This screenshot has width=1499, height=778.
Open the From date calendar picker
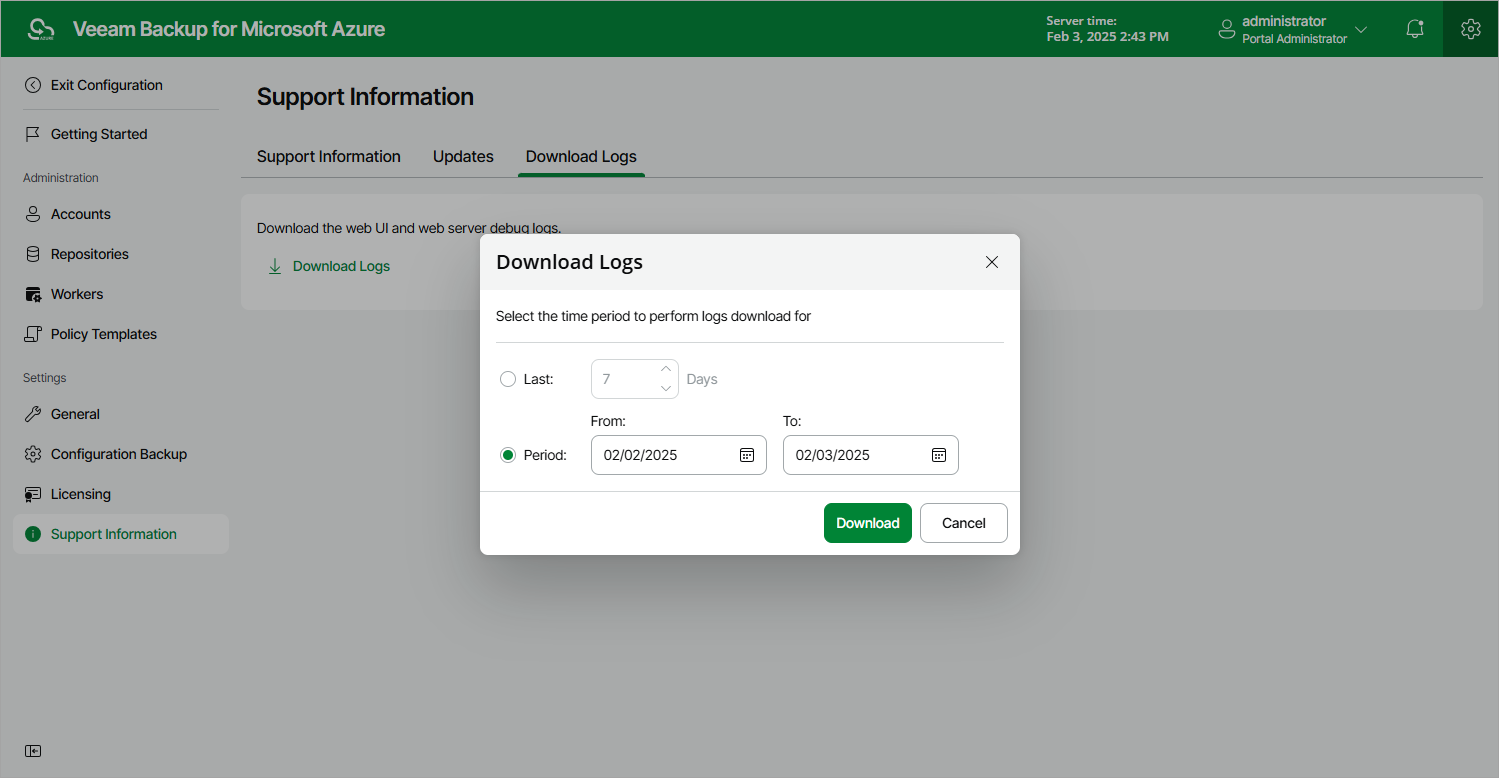747,455
